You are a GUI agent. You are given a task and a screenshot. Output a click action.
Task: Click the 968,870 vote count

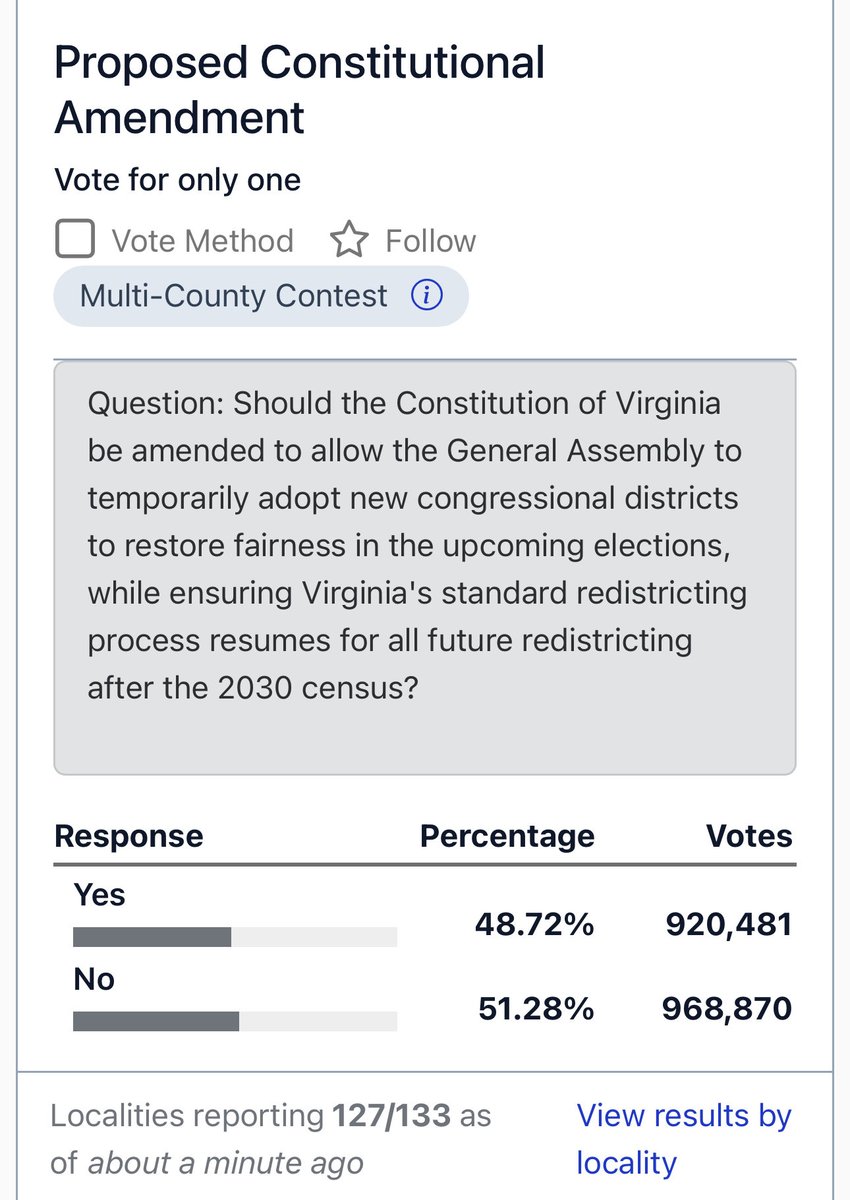tap(727, 1009)
